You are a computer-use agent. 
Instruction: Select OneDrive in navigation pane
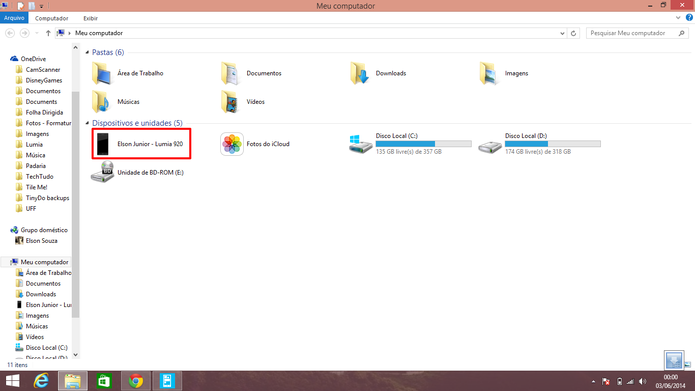tap(28, 59)
